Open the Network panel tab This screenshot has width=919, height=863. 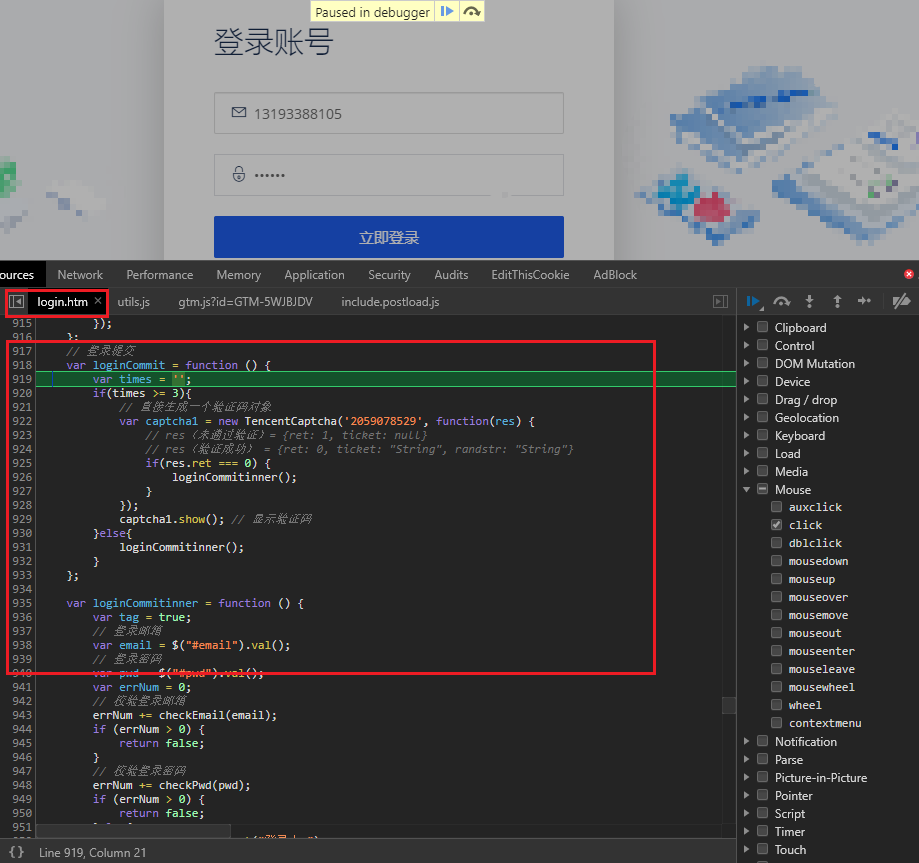pos(80,274)
